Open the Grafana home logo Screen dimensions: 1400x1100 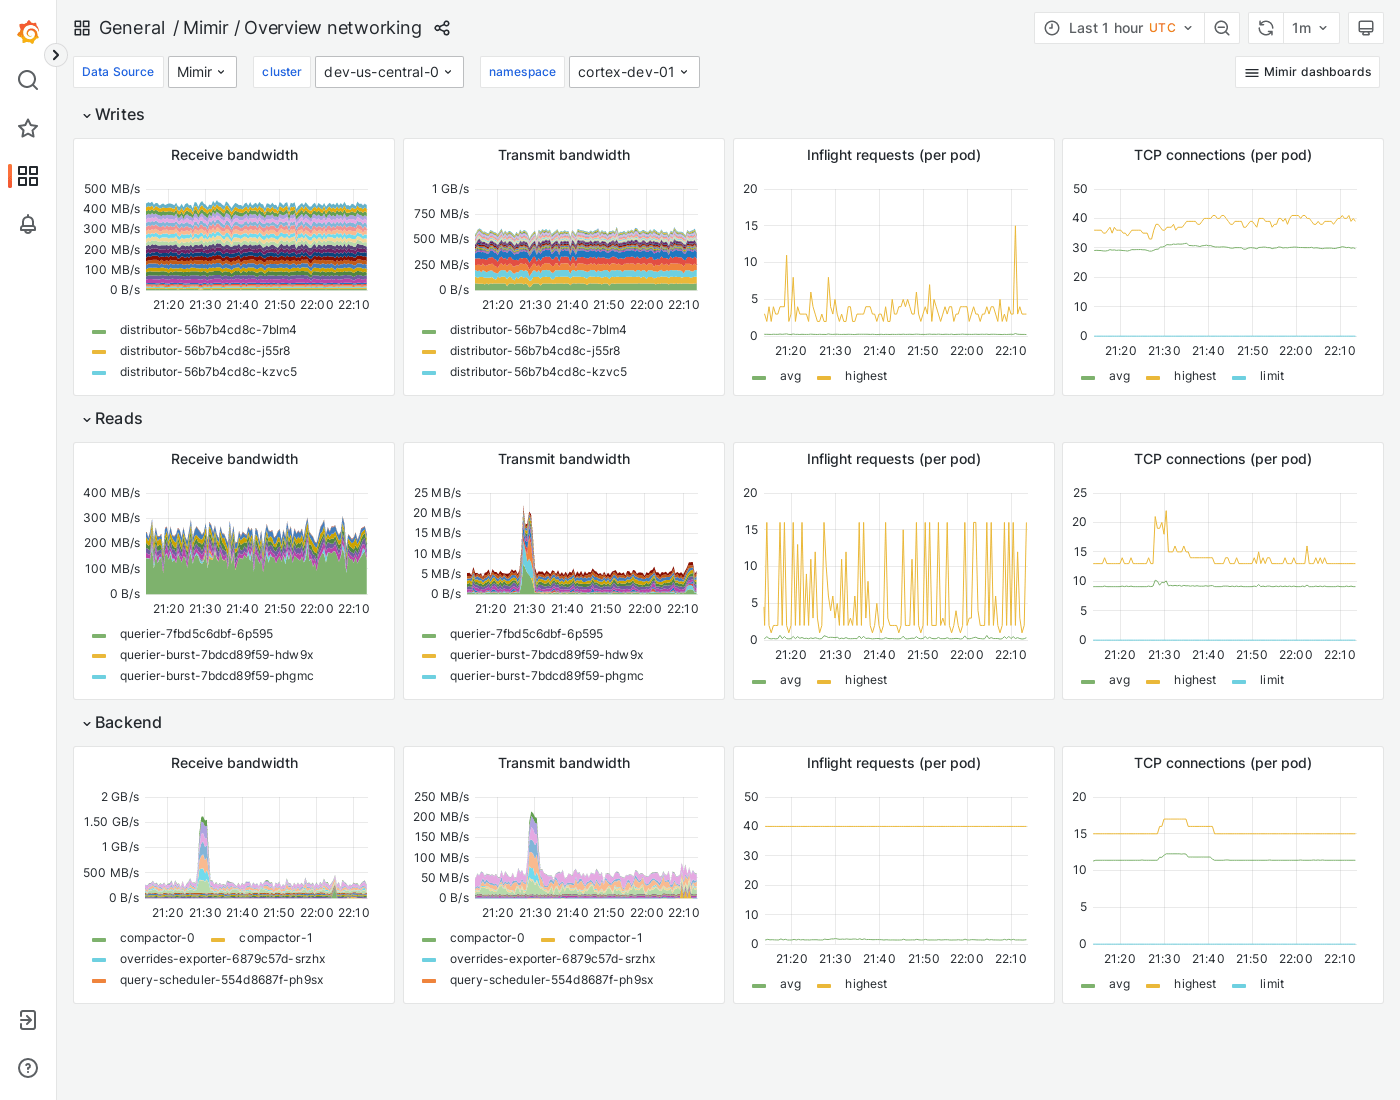tap(28, 31)
